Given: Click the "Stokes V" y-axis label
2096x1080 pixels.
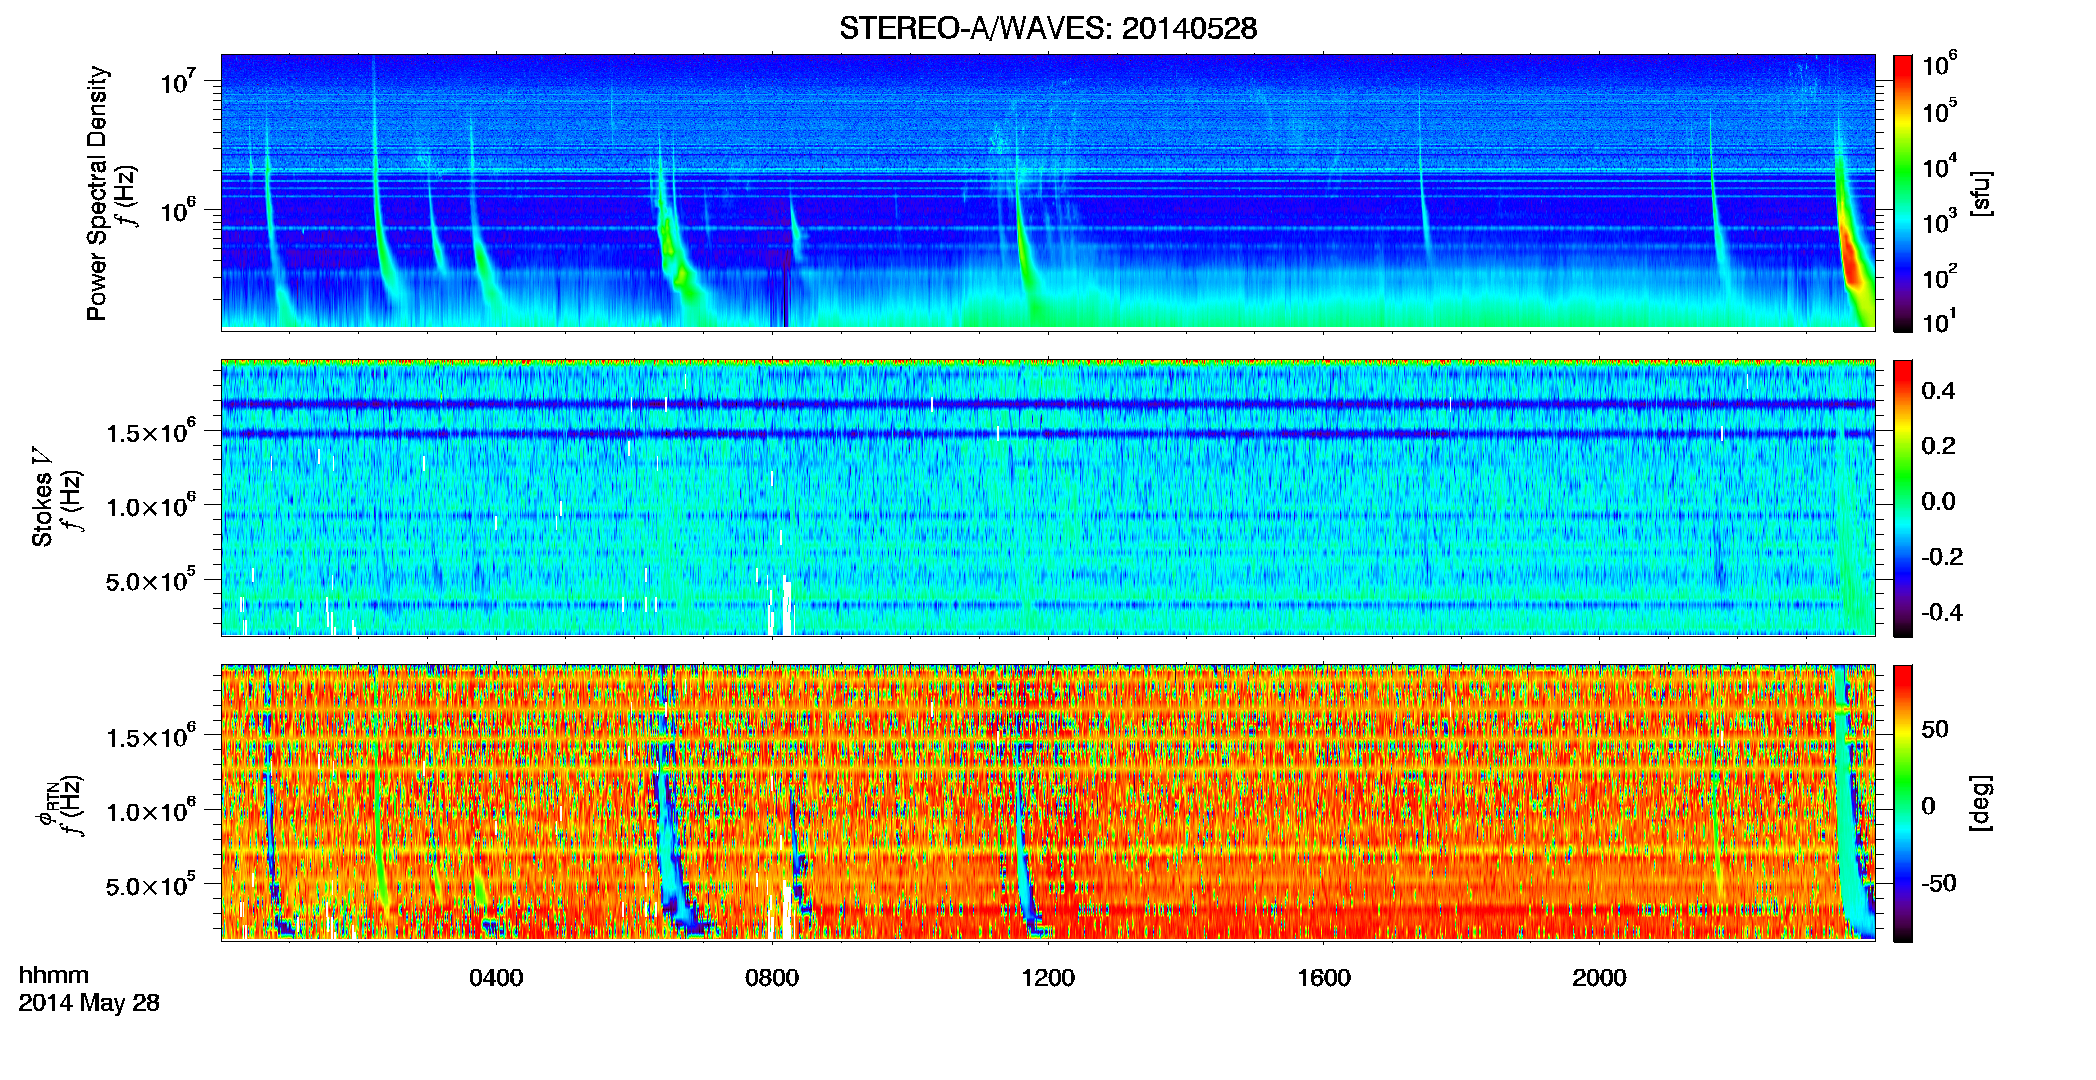Looking at the screenshot, I should (x=42, y=498).
